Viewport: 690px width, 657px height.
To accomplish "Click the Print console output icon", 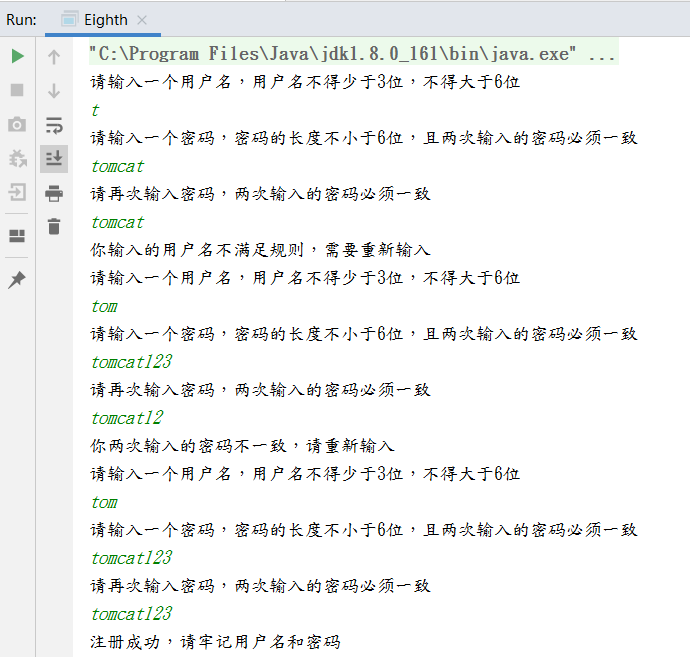I will [x=54, y=193].
